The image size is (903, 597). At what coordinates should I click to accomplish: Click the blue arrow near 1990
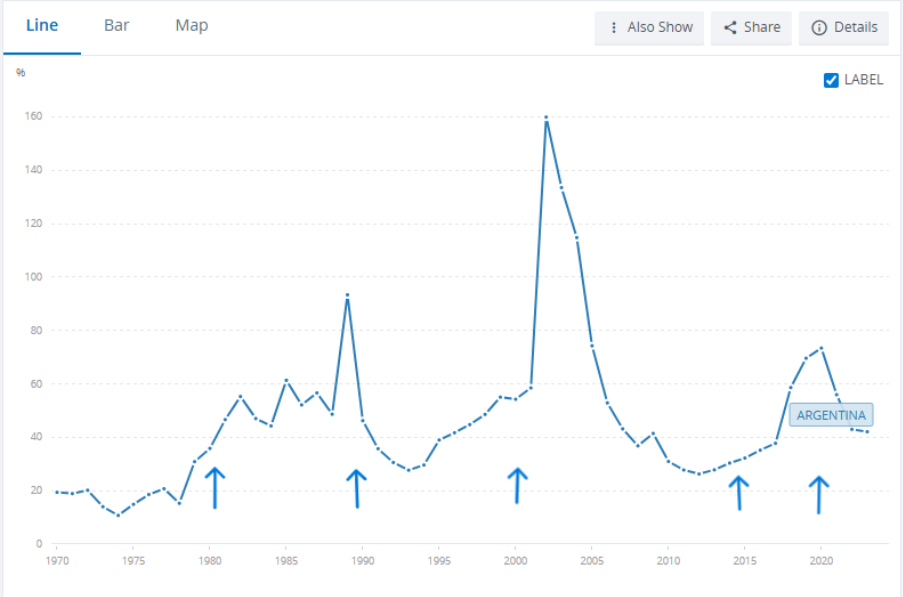[x=357, y=488]
